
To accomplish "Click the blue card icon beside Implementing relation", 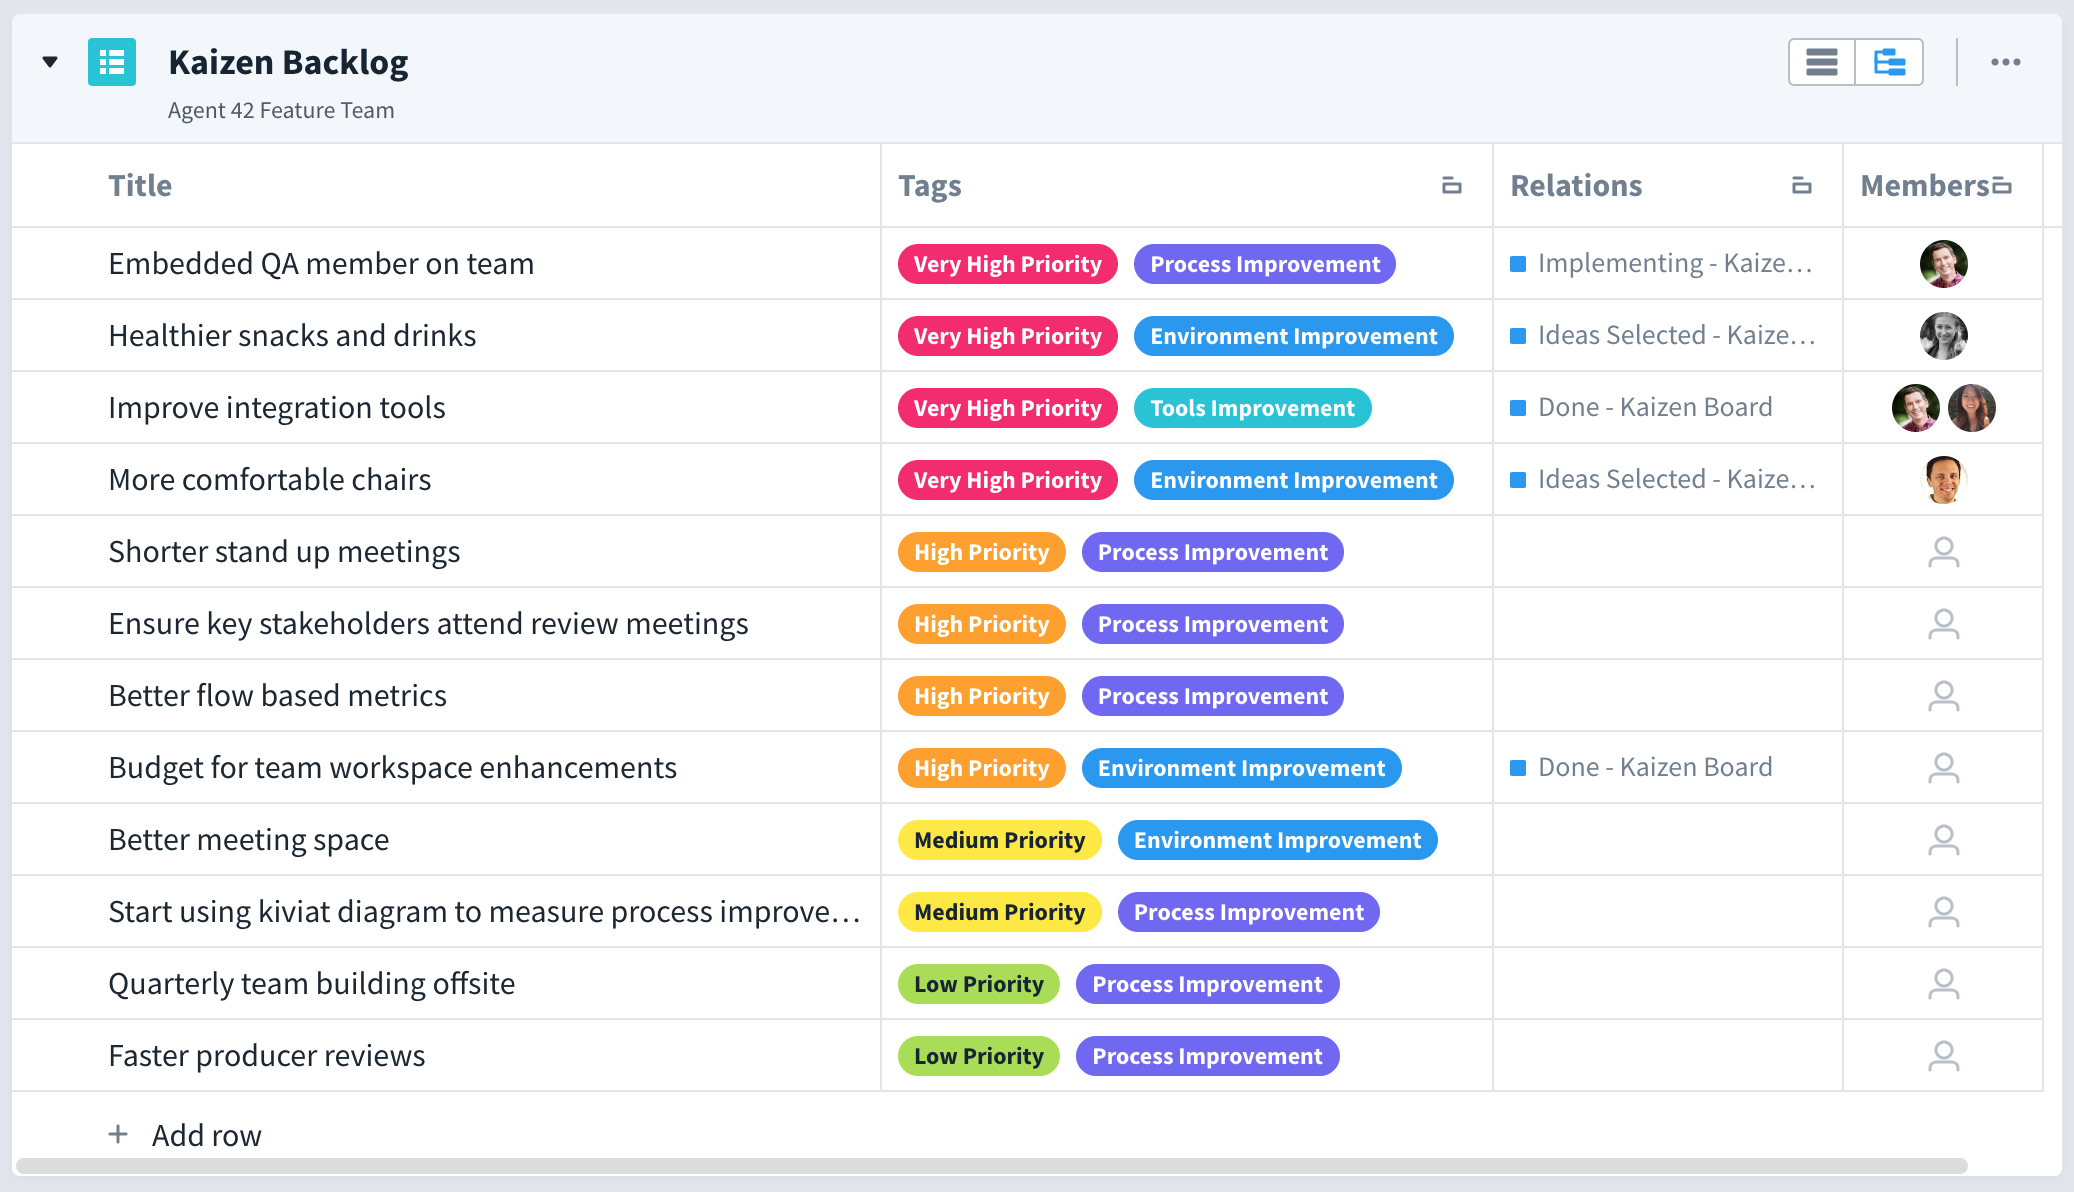I will click(x=1518, y=263).
